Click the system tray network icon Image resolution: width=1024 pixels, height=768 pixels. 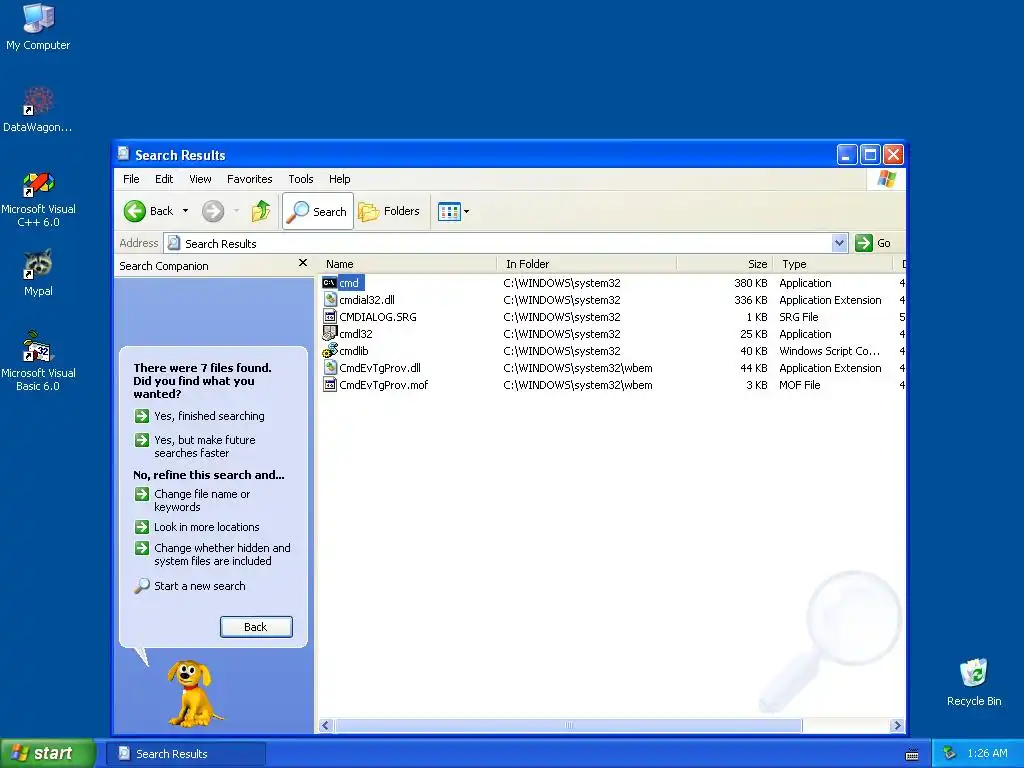[x=950, y=753]
